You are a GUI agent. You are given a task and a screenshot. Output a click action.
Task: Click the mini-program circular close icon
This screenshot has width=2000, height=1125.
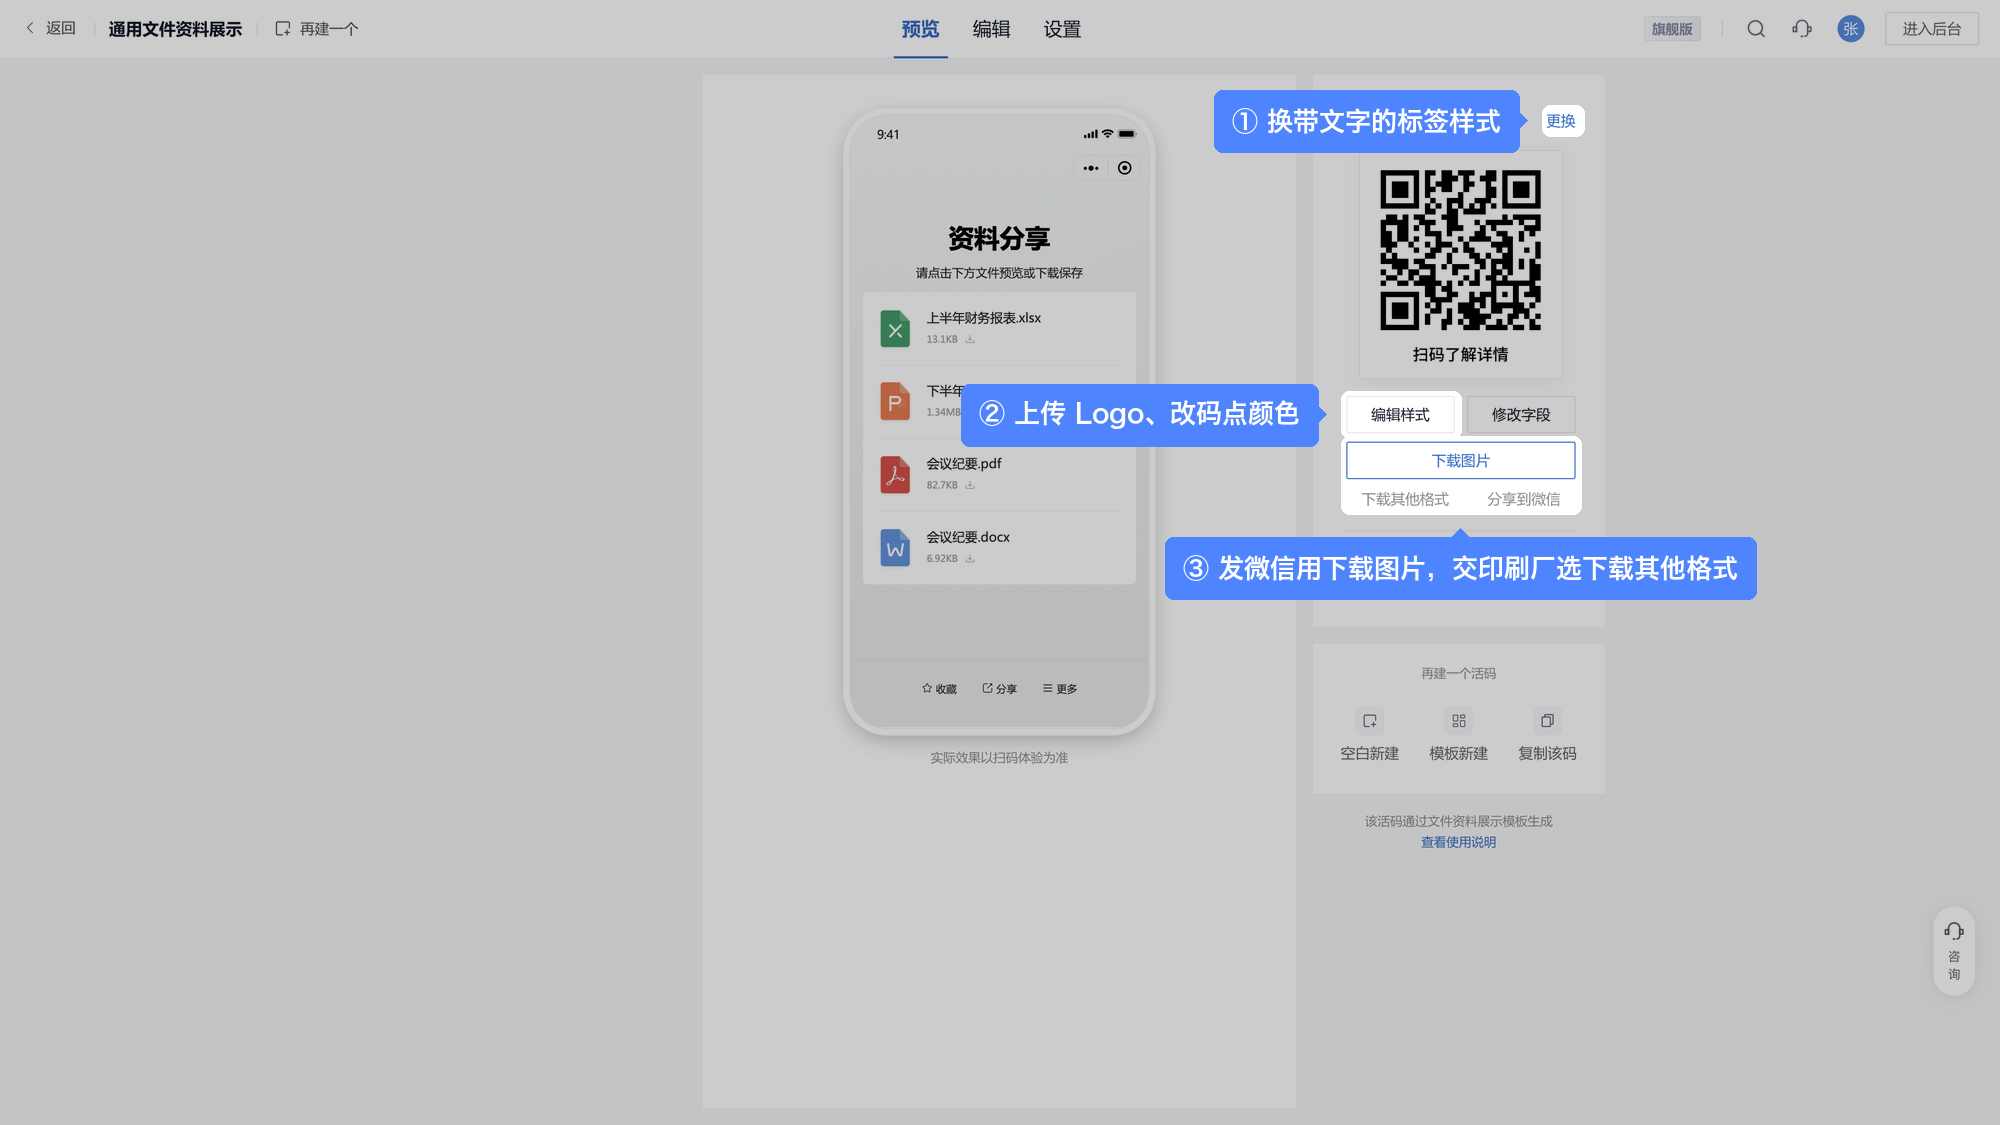point(1125,168)
